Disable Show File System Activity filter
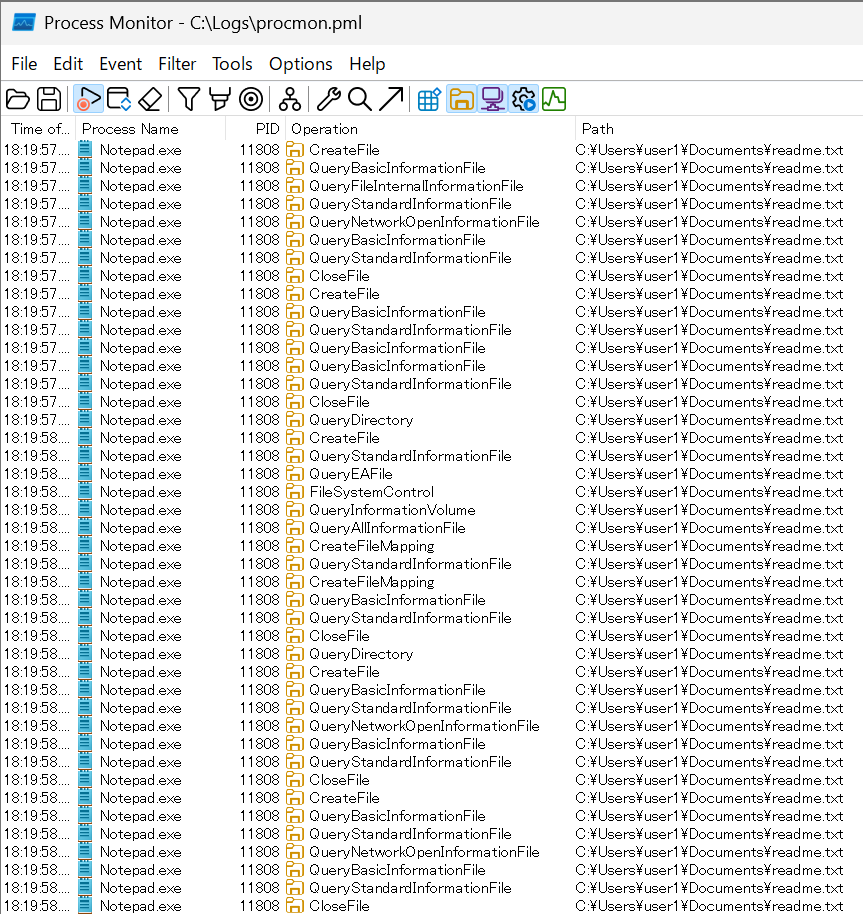The width and height of the screenshot is (863, 914). 461,99
